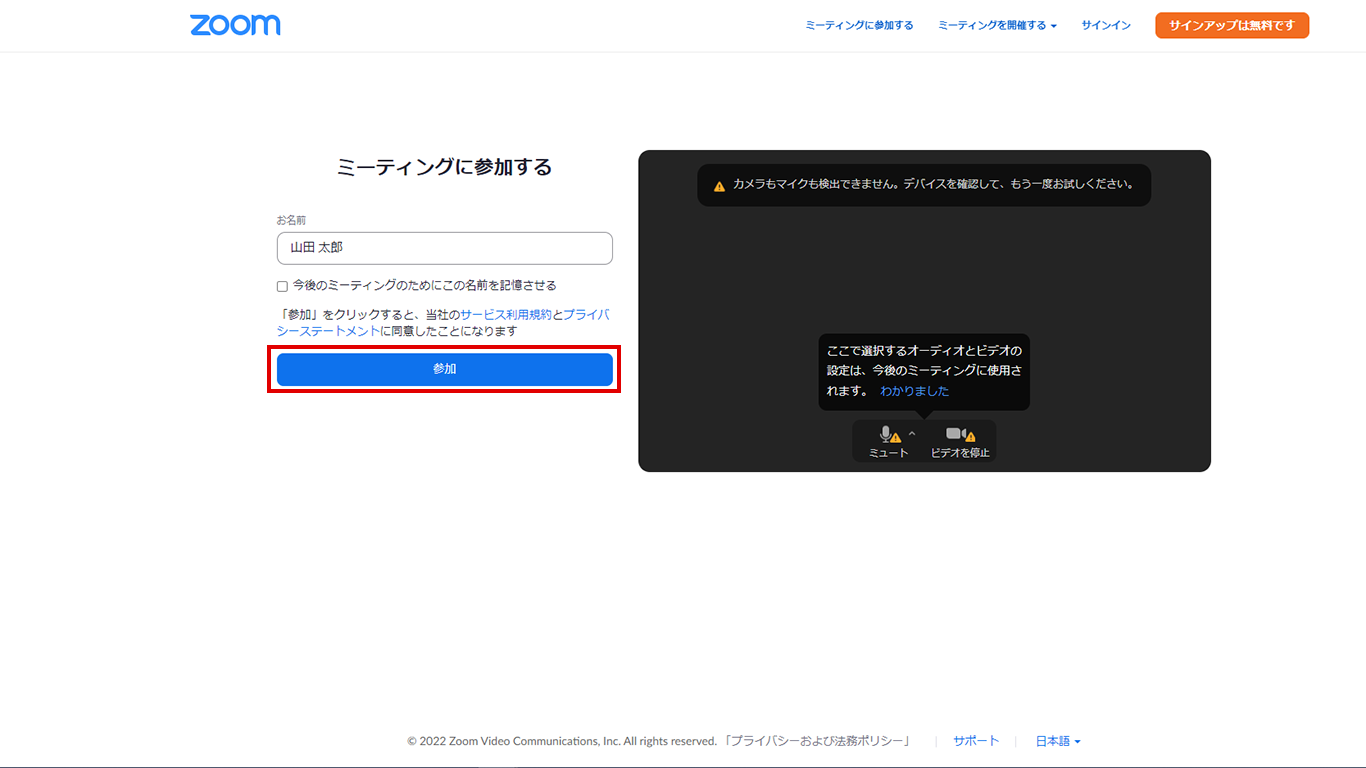This screenshot has height=768, width=1366.
Task: Open the サービス利用規約 link
Action: (x=506, y=314)
